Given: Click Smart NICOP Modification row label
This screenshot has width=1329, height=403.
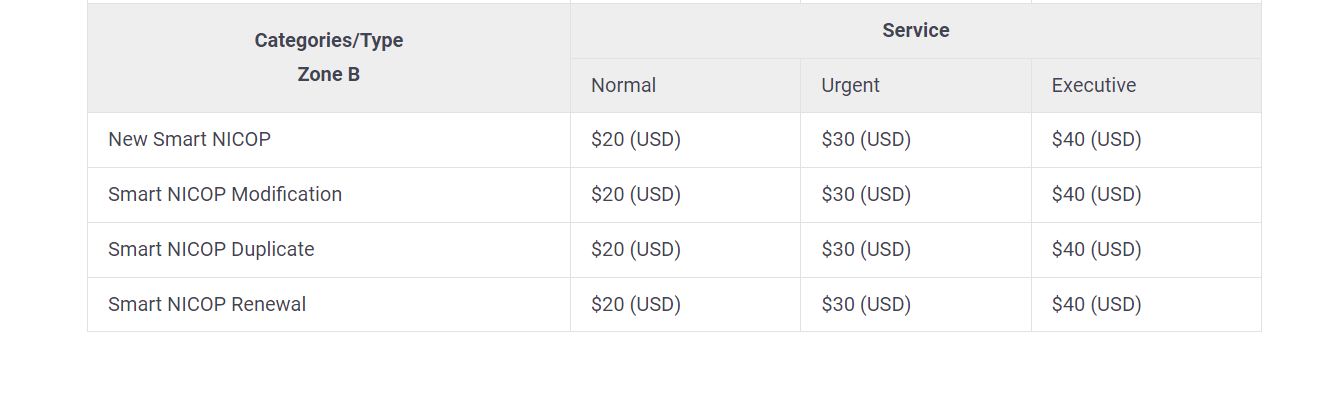Looking at the screenshot, I should click(225, 195).
